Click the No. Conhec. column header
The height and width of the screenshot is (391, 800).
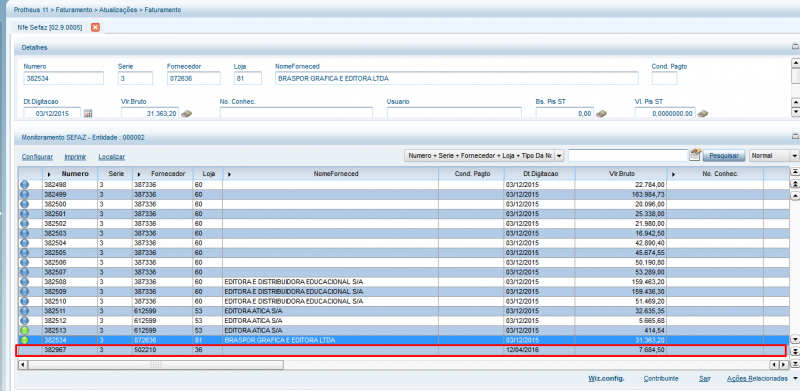715,174
